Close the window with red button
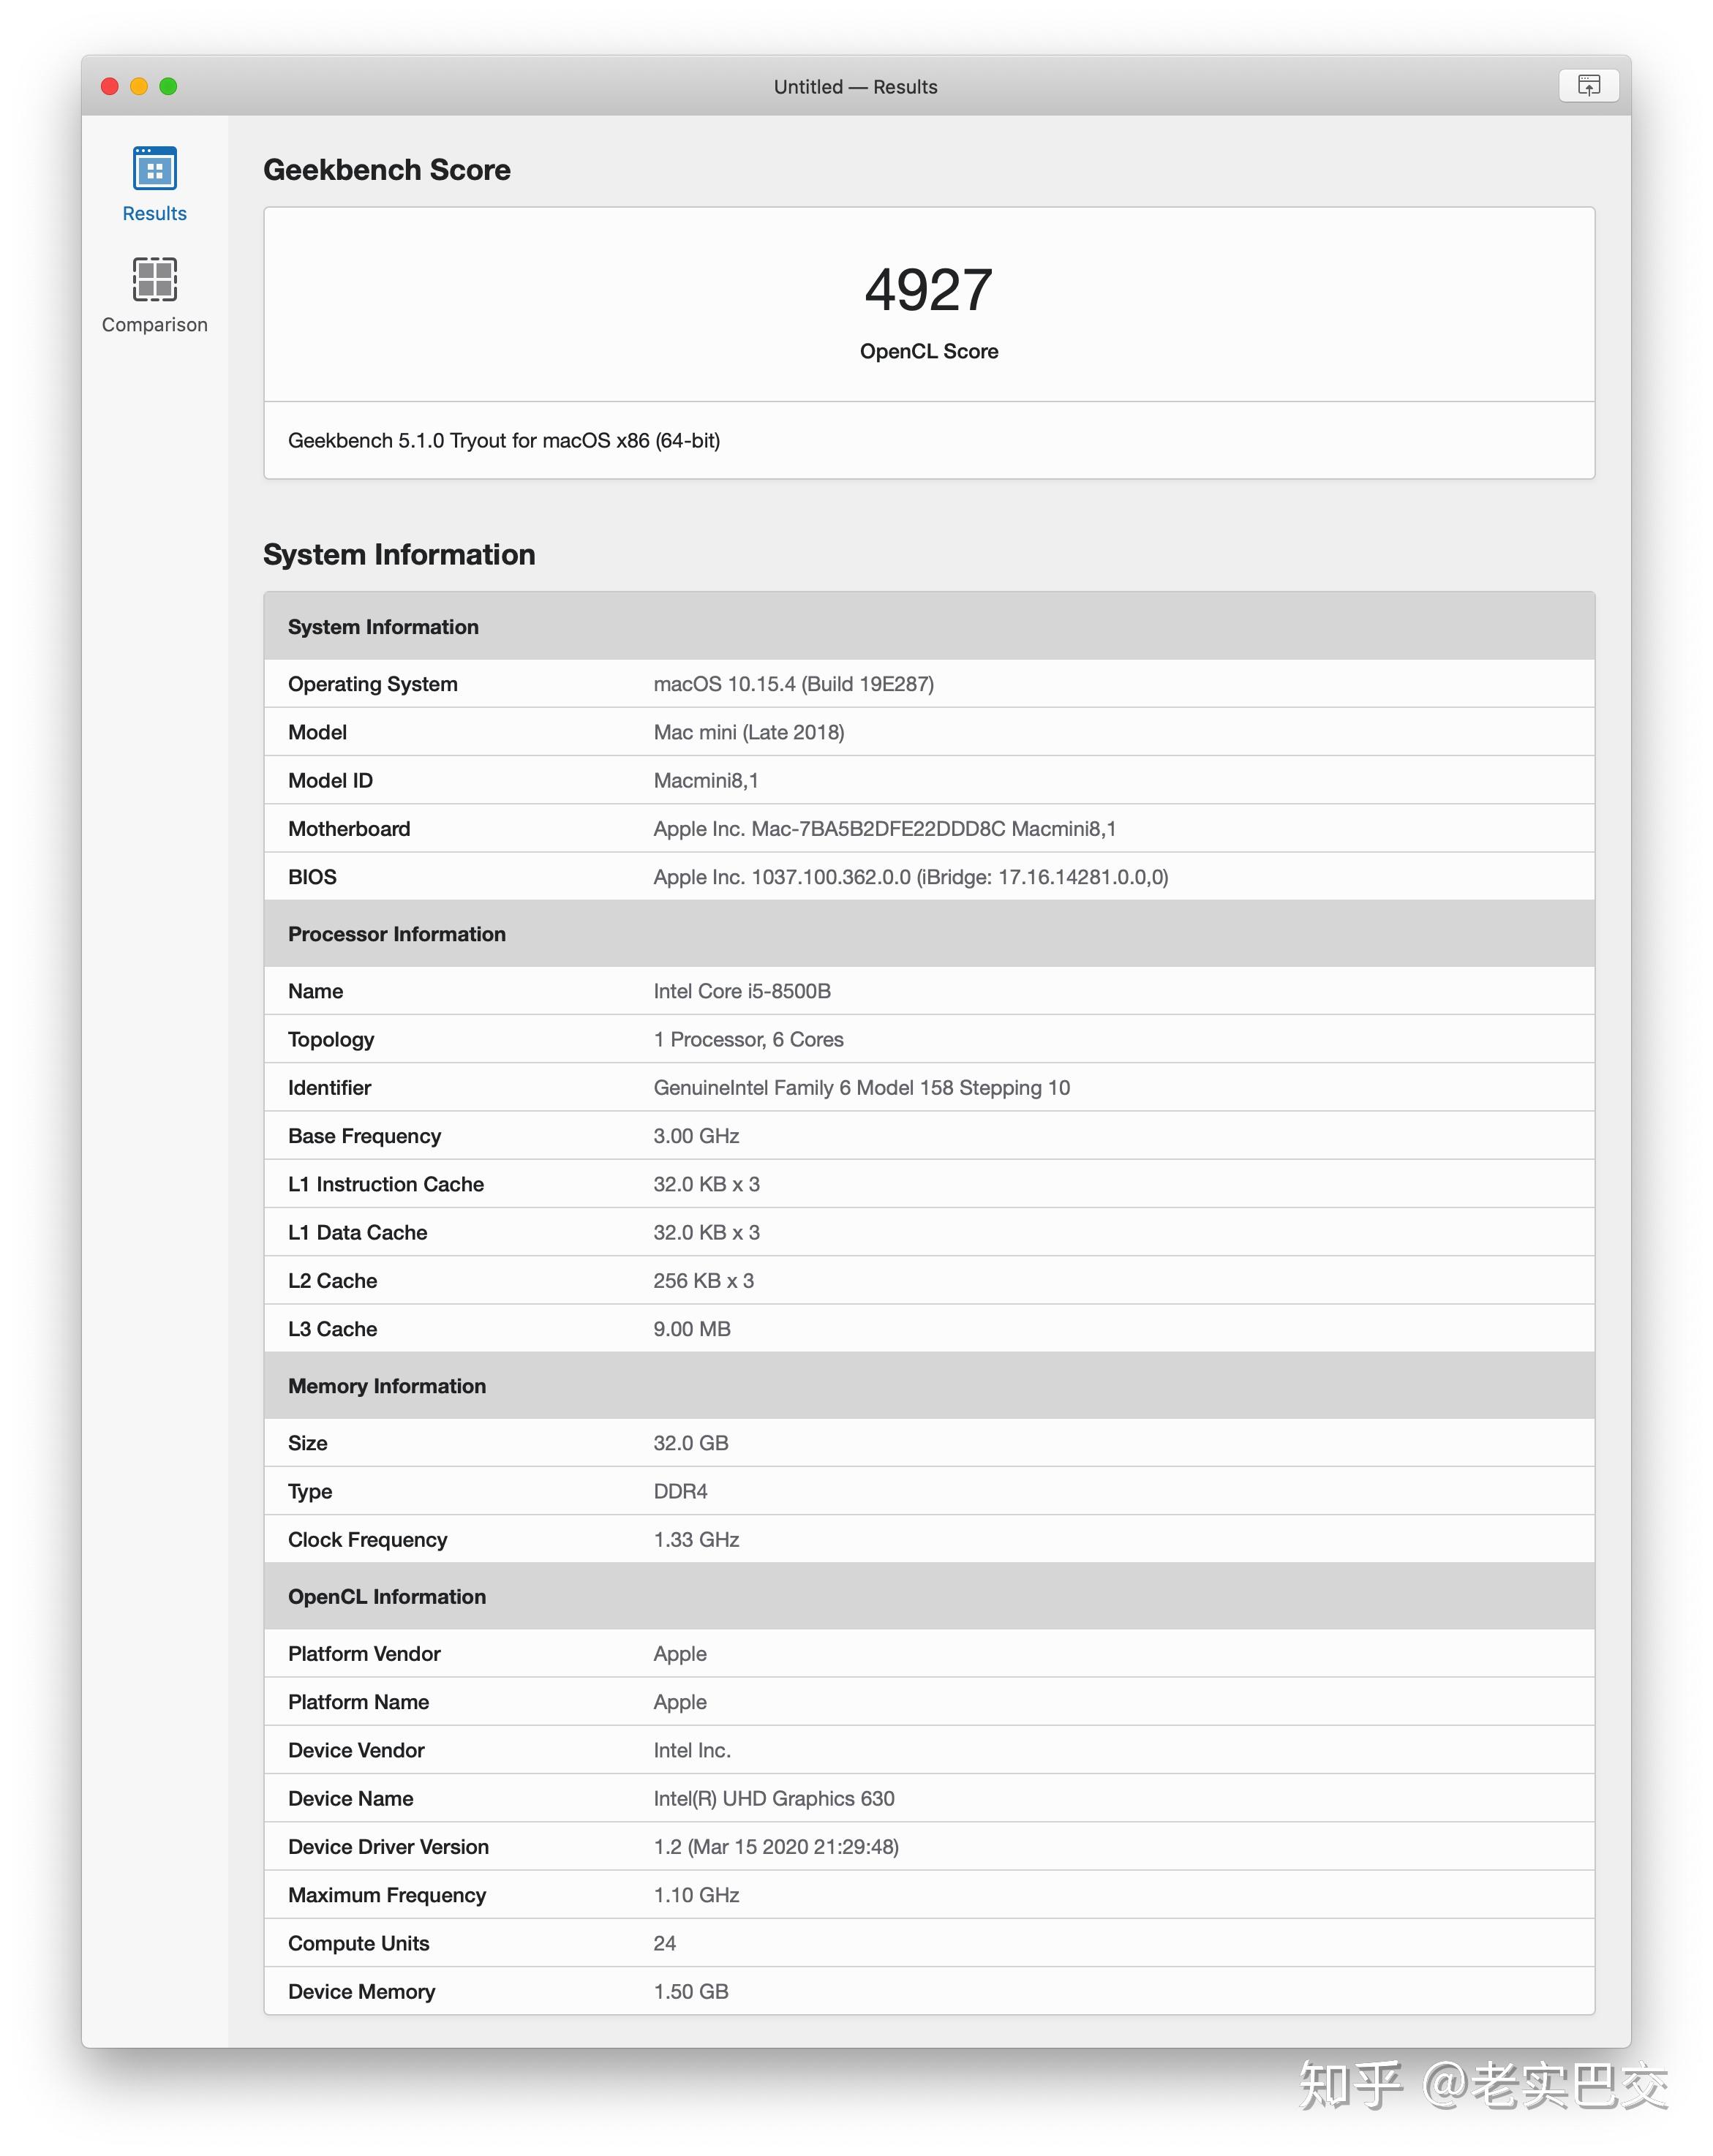1713x2156 pixels. 110,86
